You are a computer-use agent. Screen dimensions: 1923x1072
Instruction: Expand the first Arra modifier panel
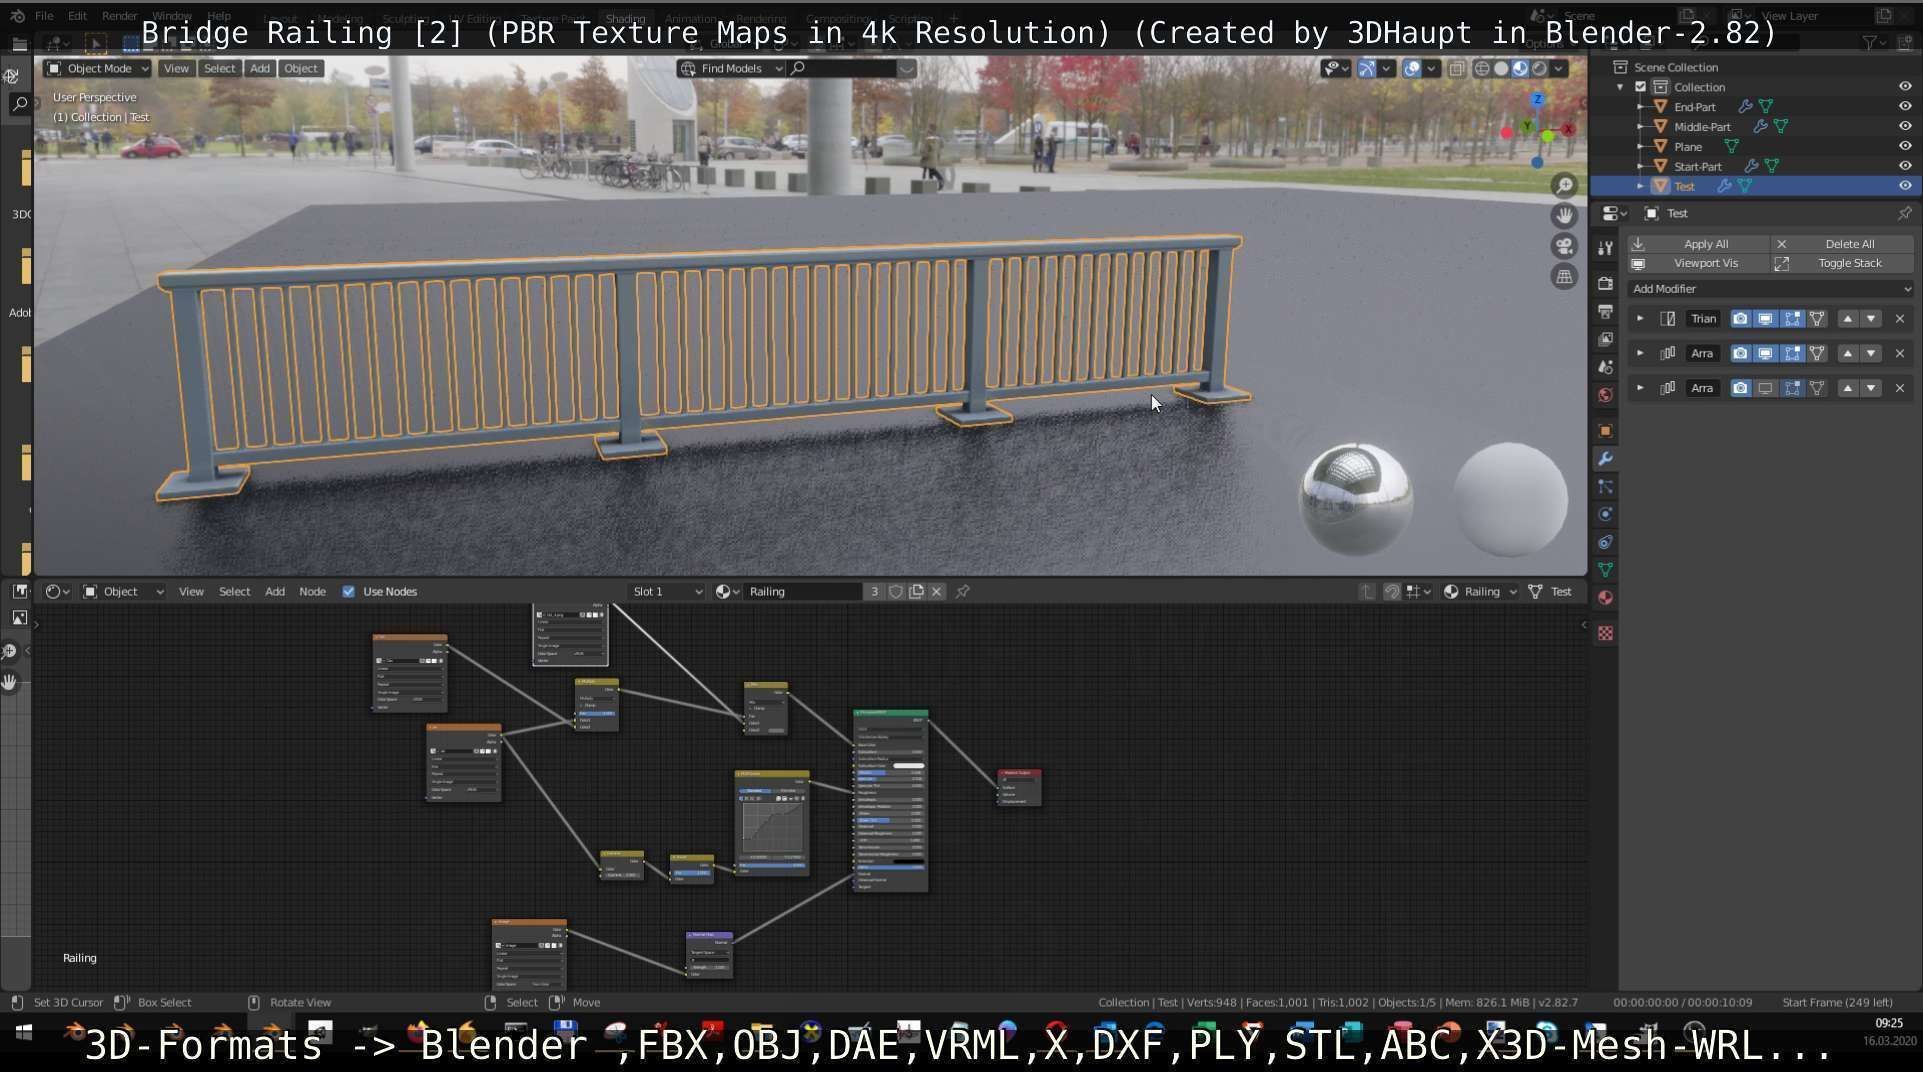point(1640,353)
